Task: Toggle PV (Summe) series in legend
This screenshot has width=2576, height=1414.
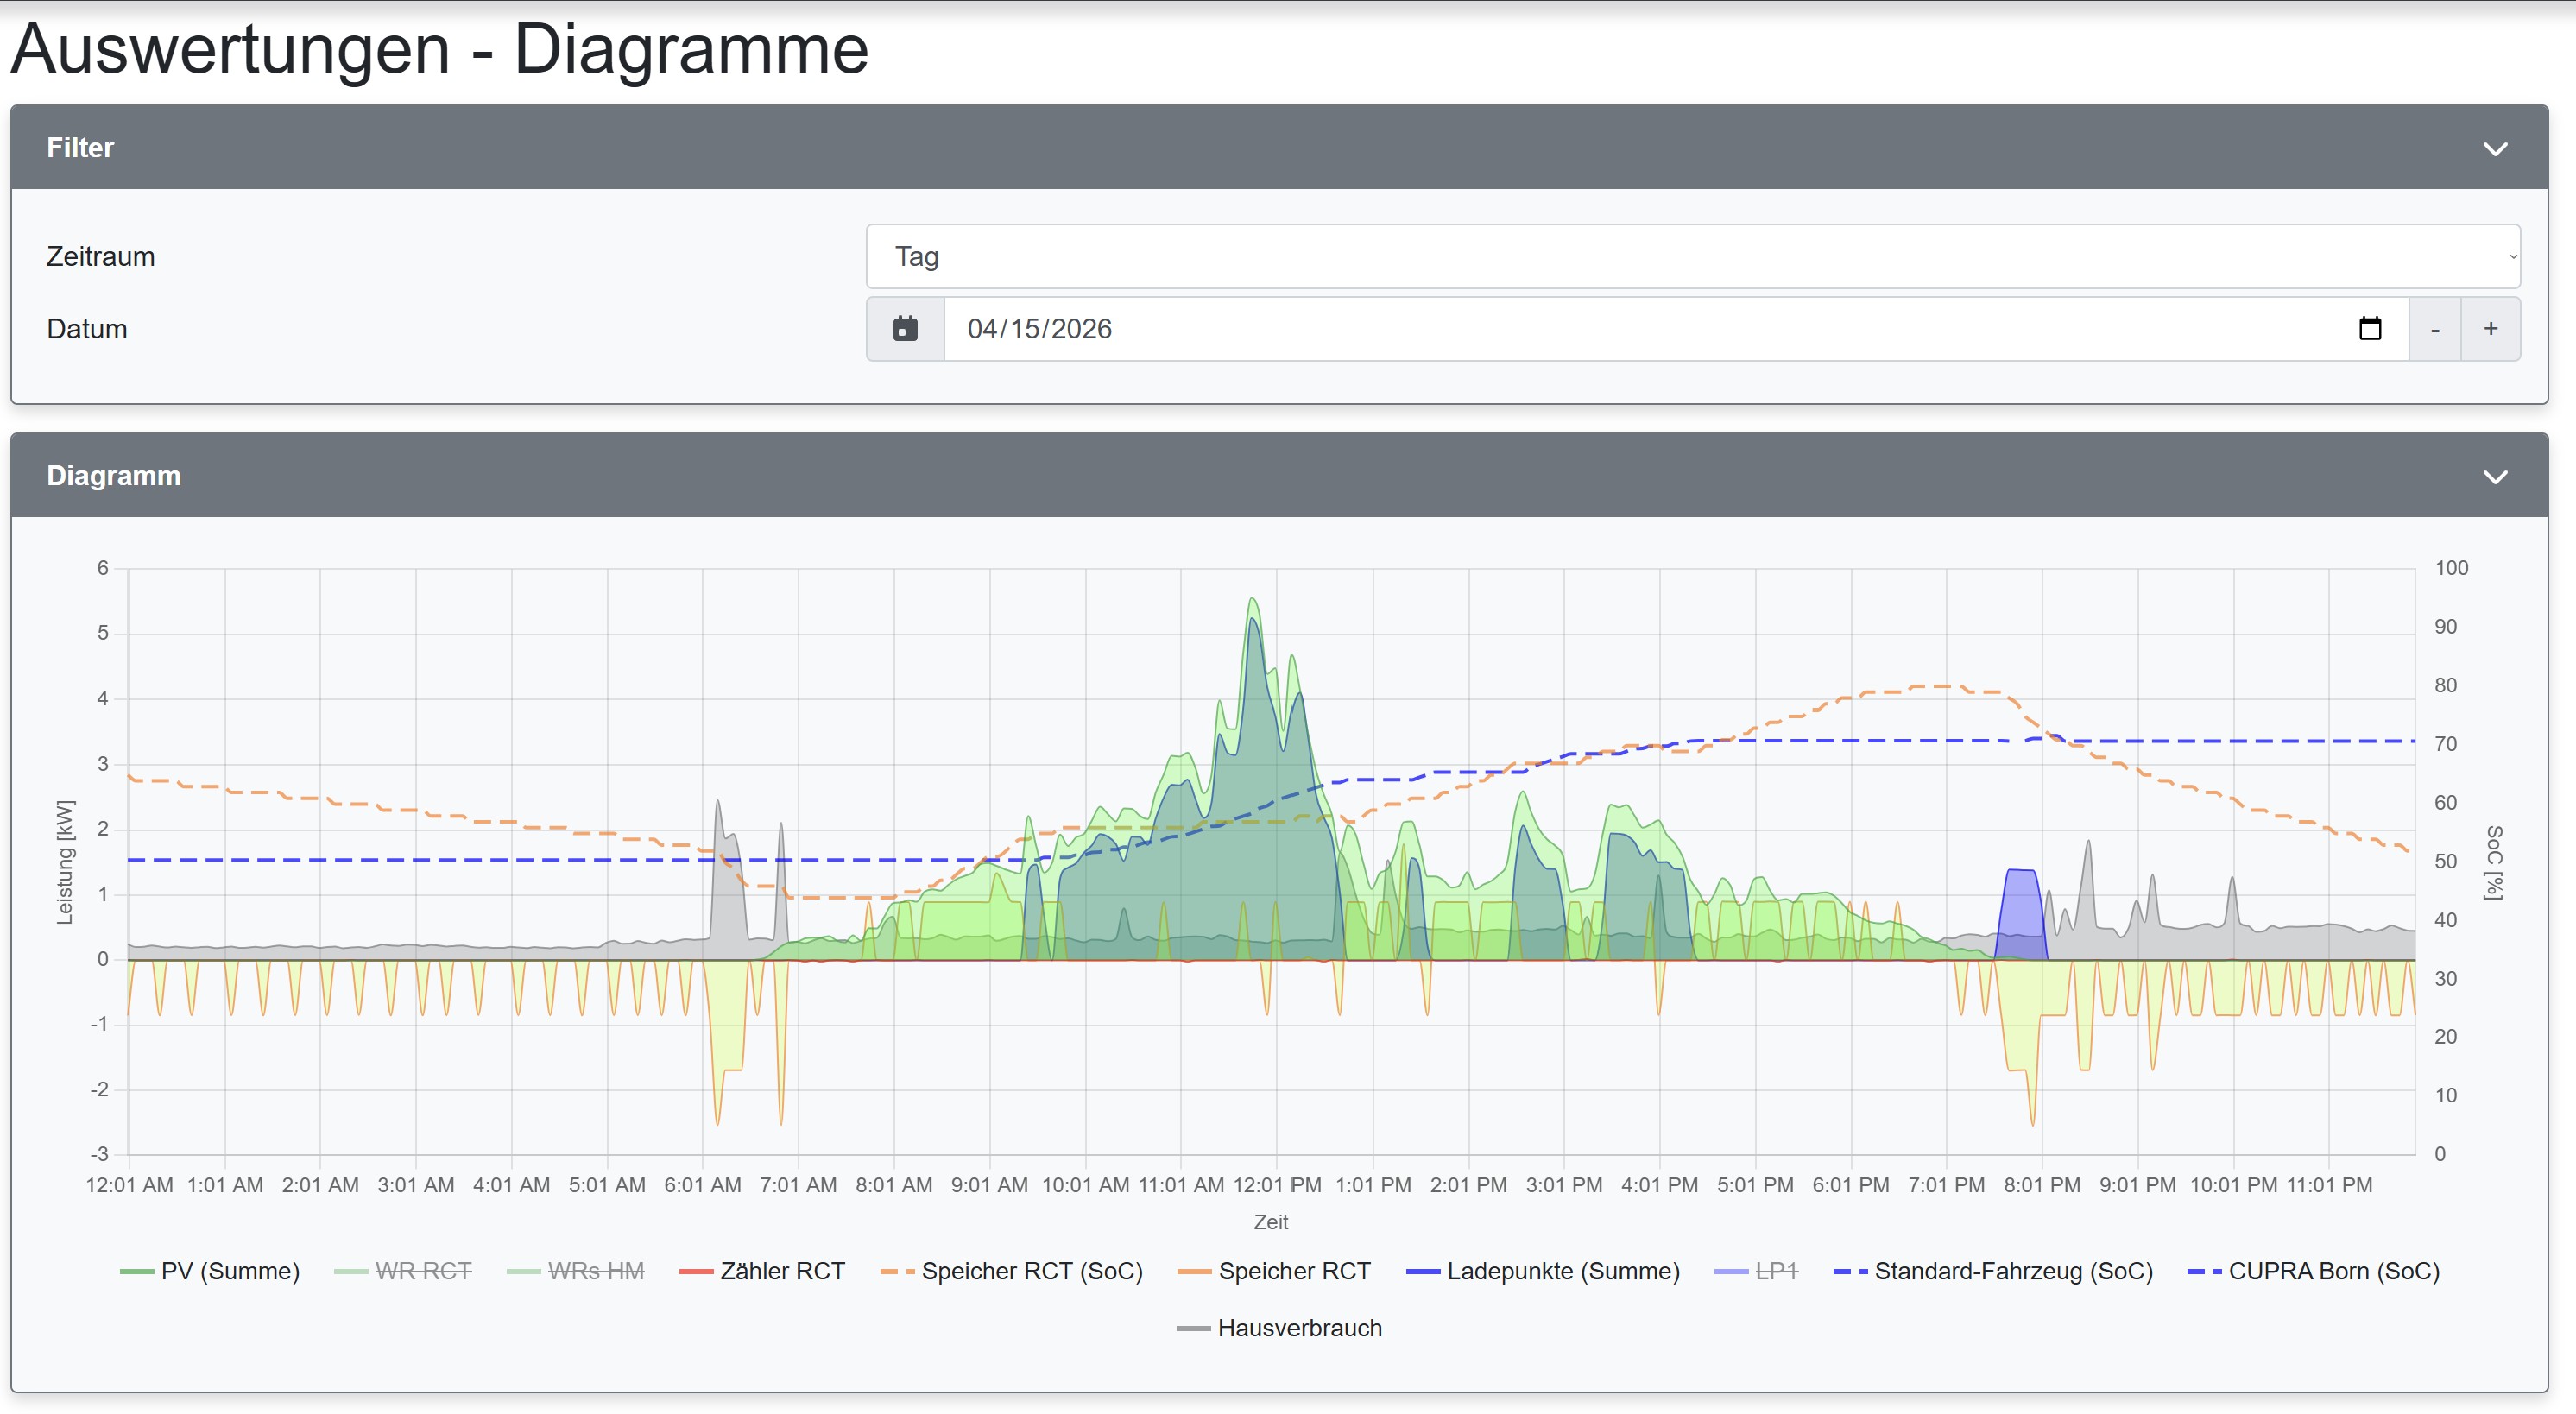Action: click(x=229, y=1271)
